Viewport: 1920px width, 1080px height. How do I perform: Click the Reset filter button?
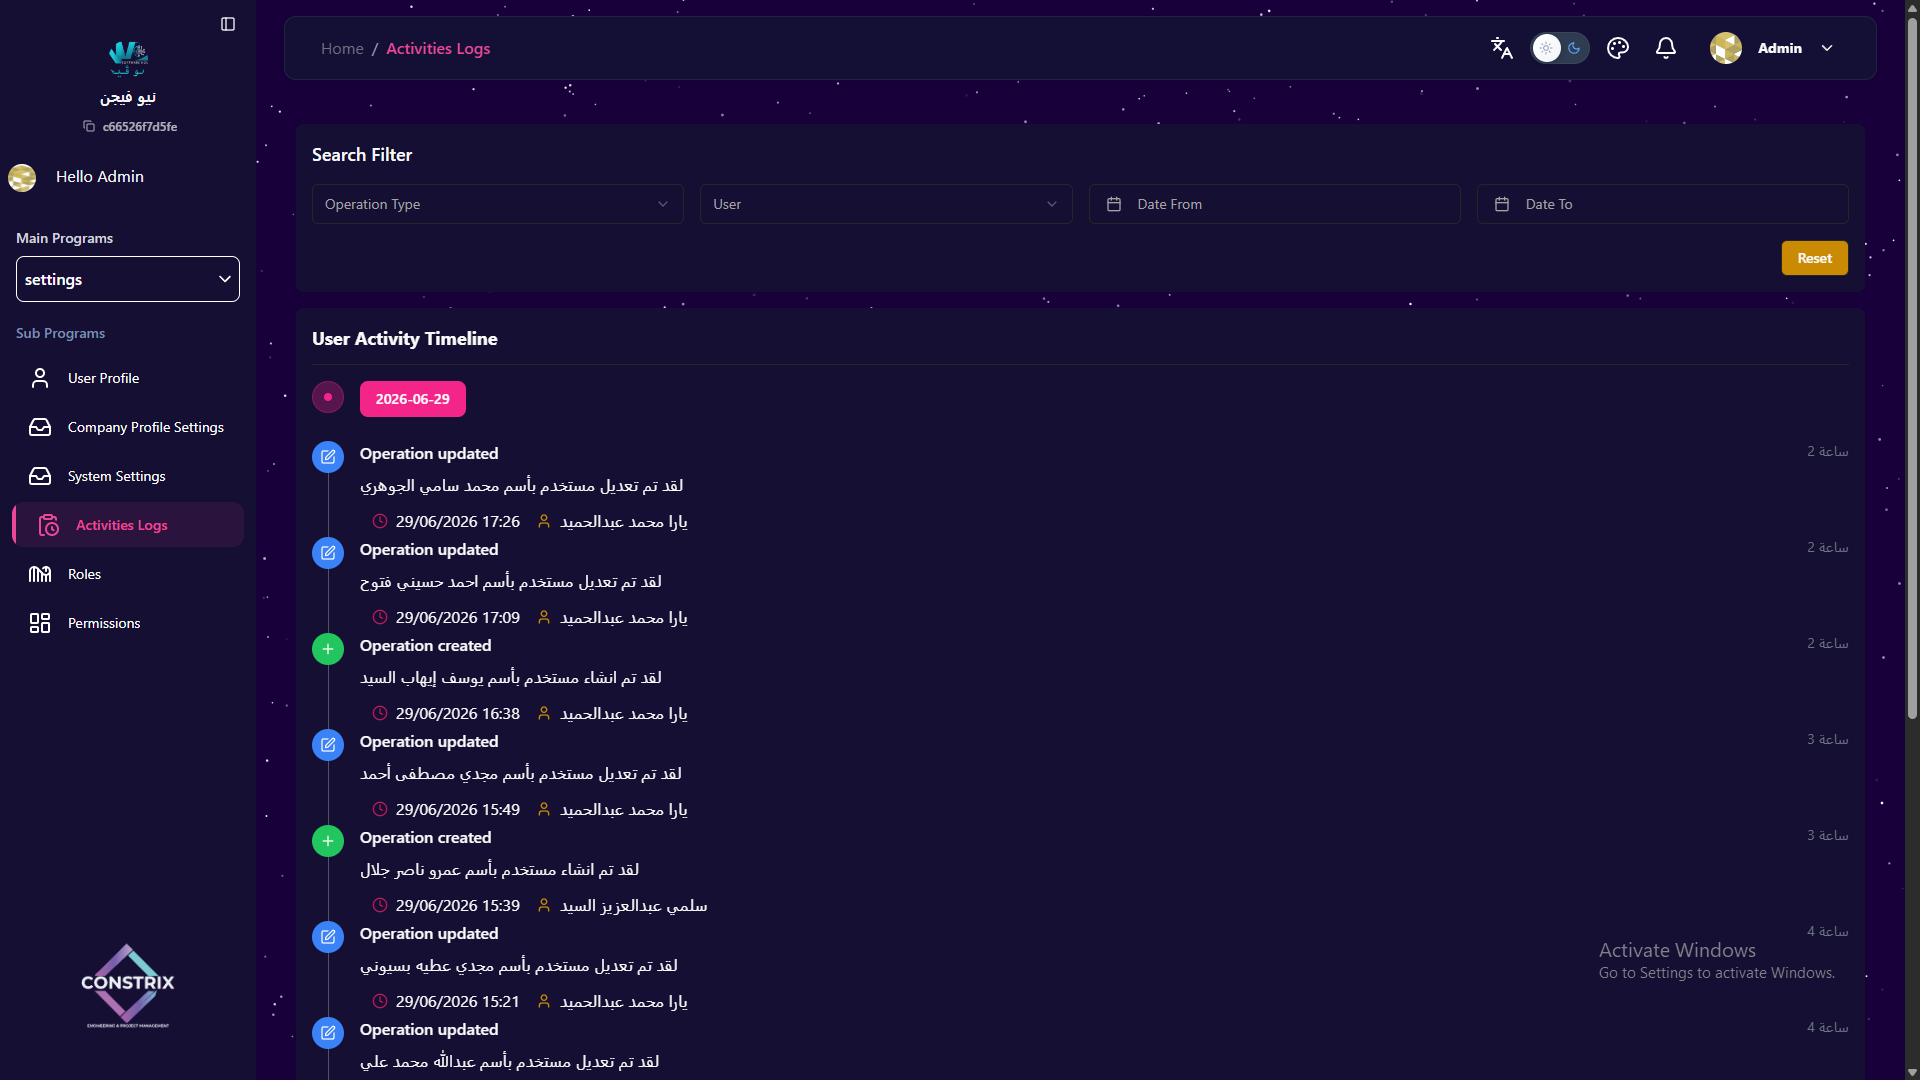click(x=1814, y=258)
